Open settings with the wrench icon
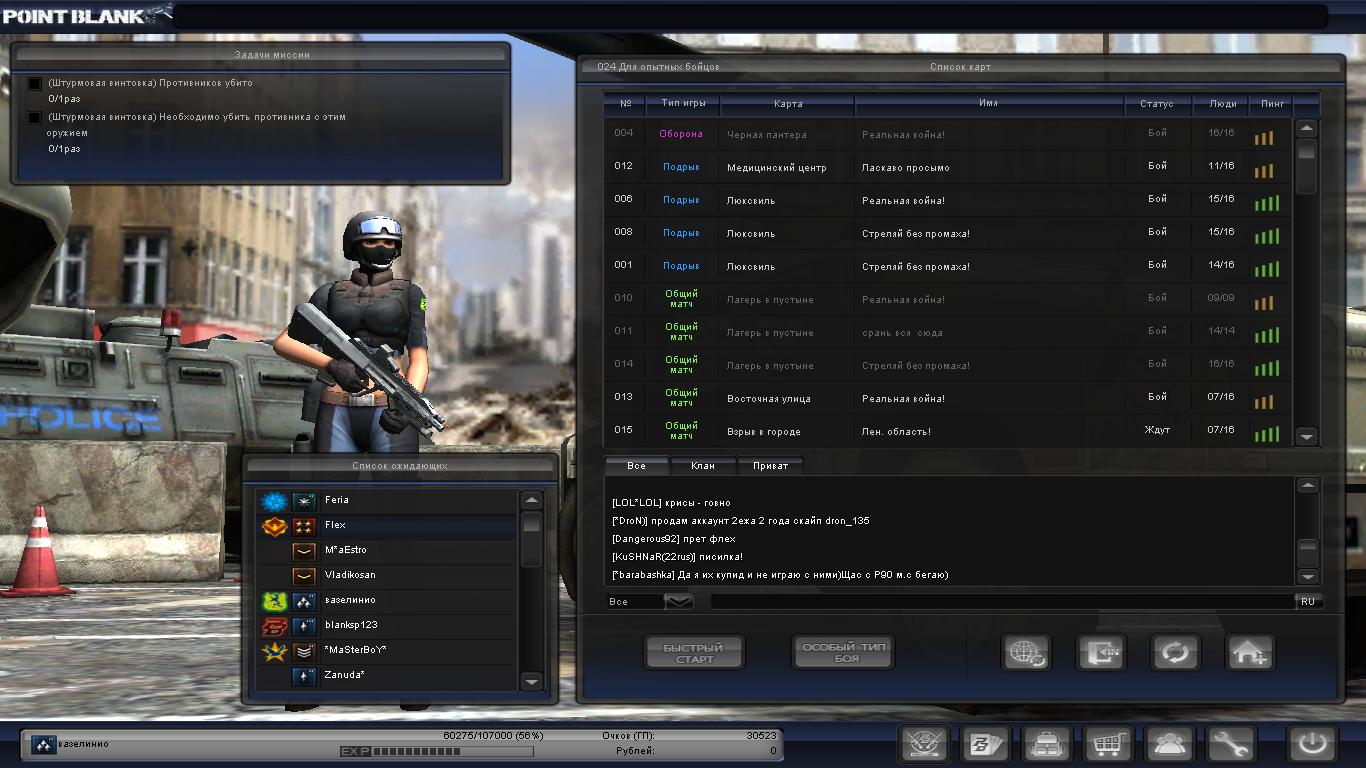Screen dimensions: 1366x768 [x=1229, y=745]
